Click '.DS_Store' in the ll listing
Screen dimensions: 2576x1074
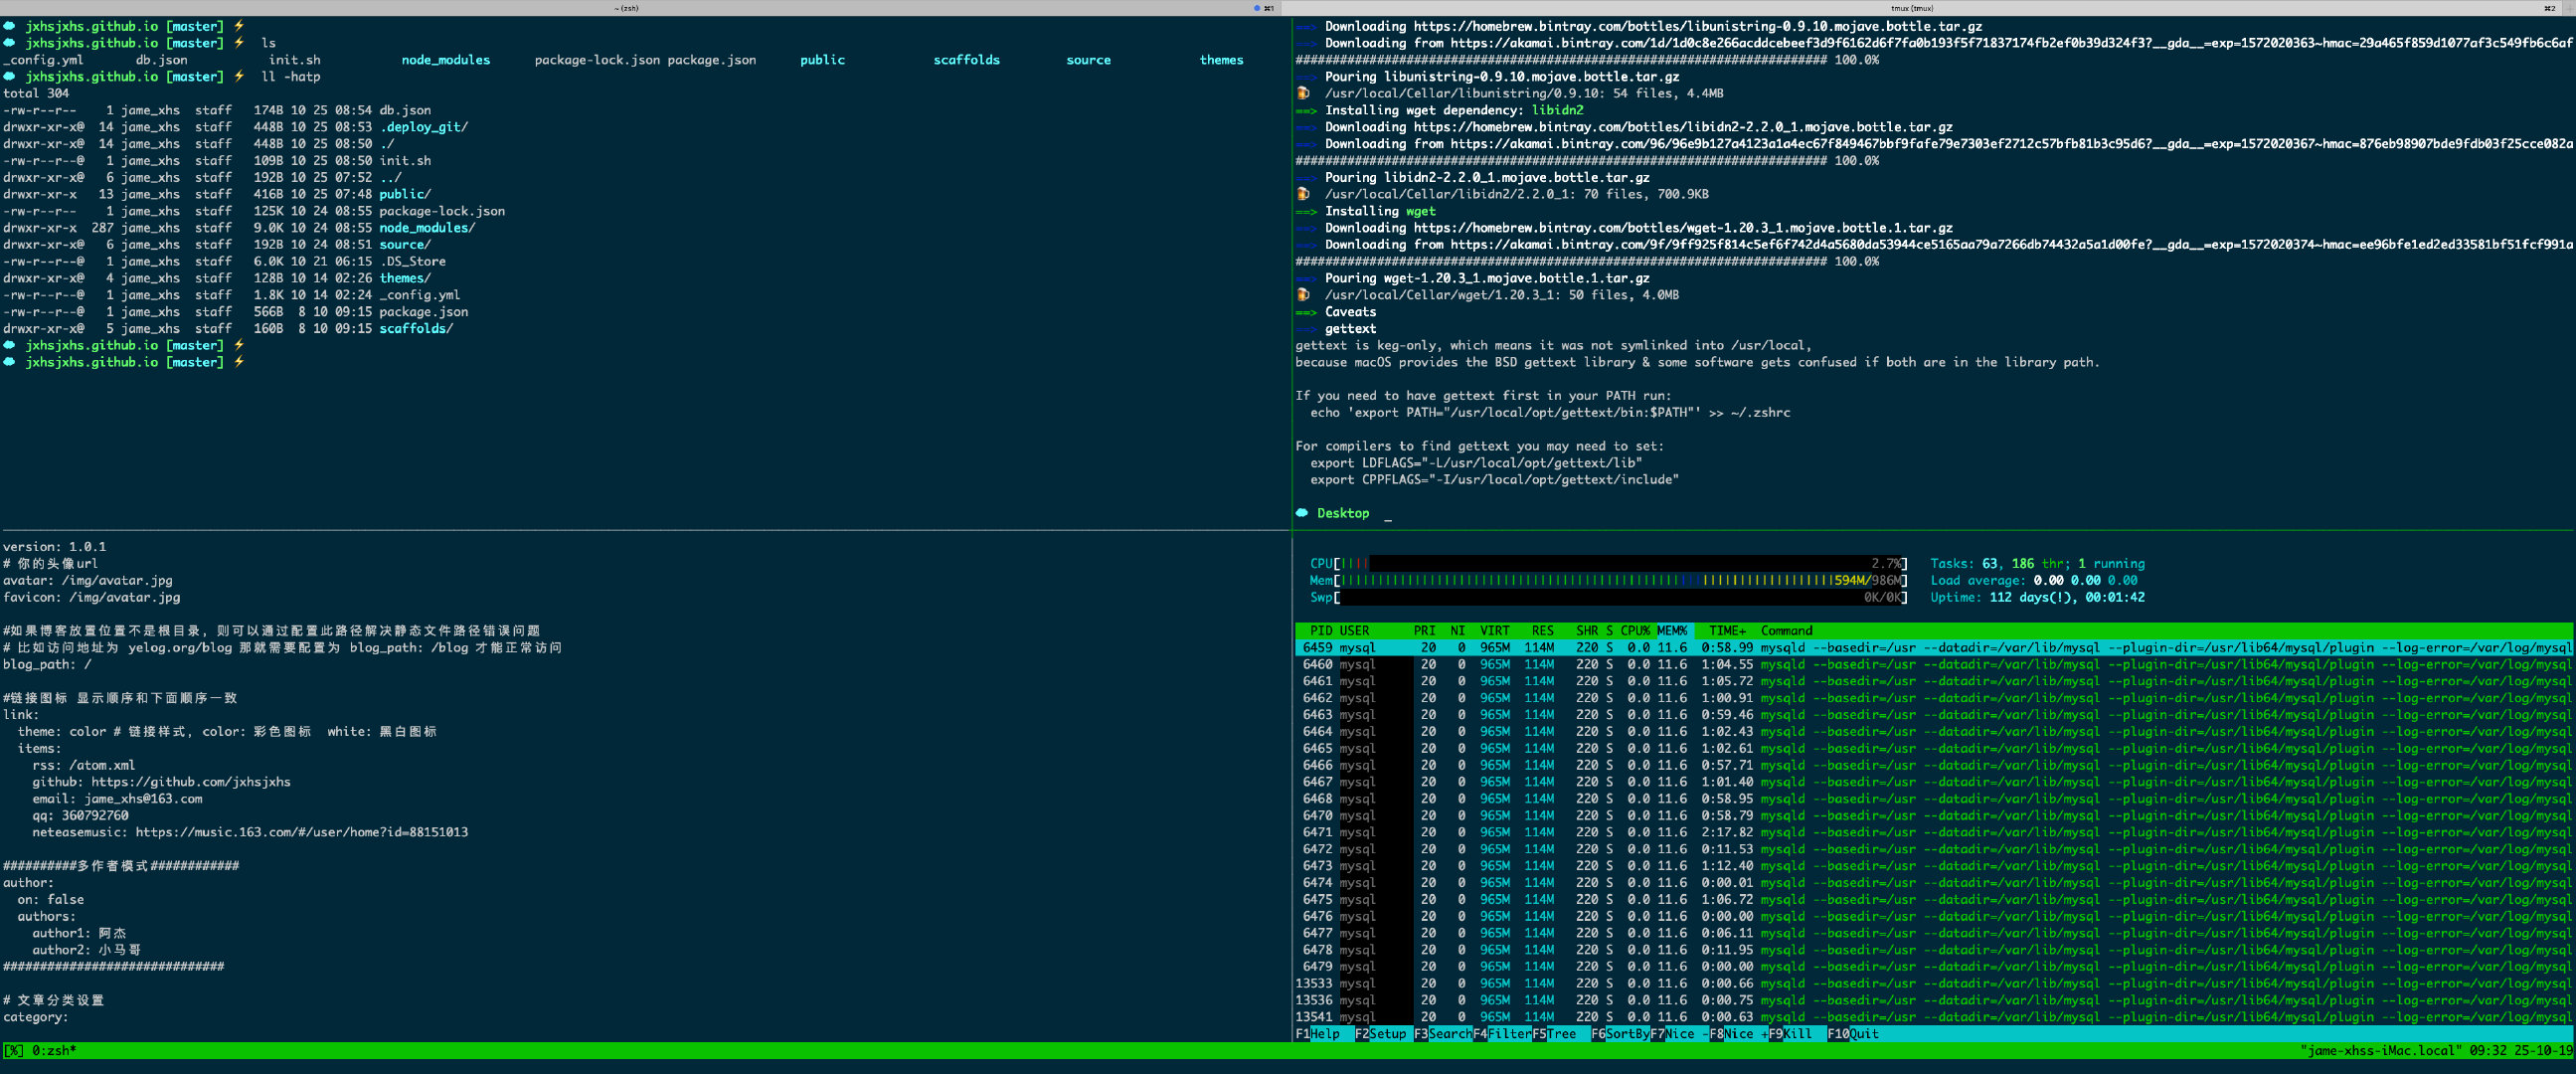412,262
